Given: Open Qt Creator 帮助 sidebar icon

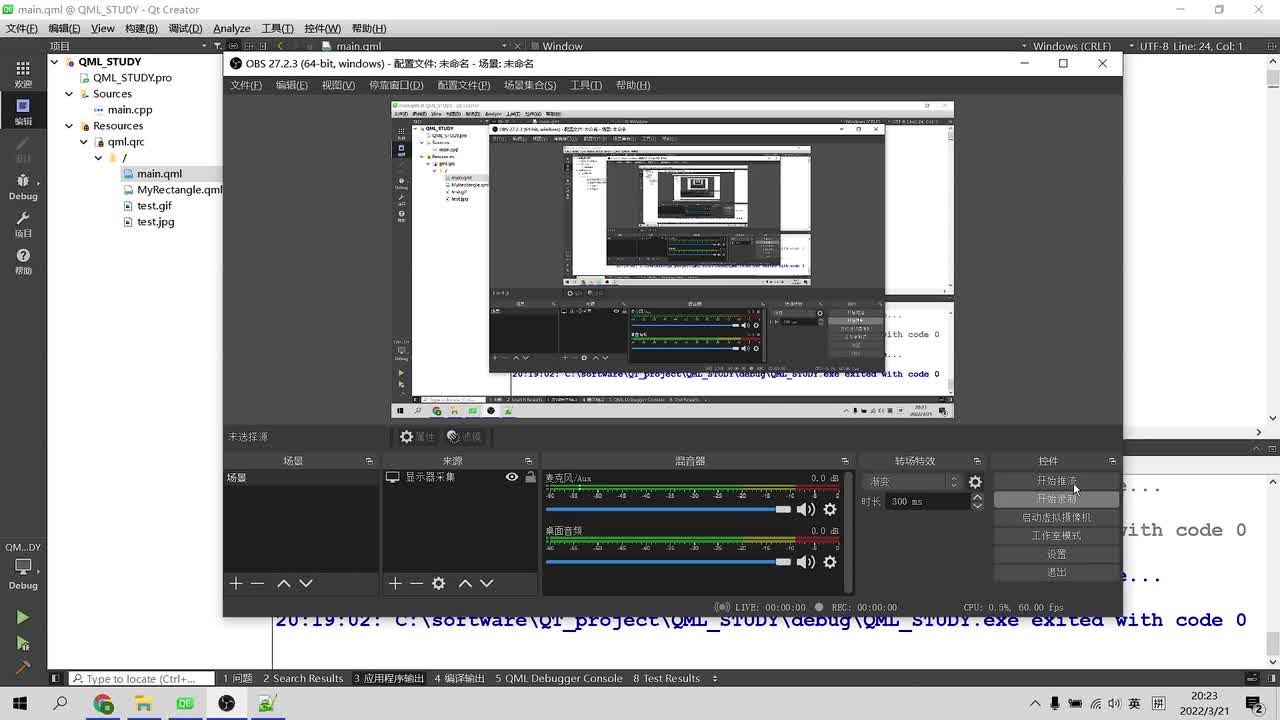Looking at the screenshot, I should [23, 262].
